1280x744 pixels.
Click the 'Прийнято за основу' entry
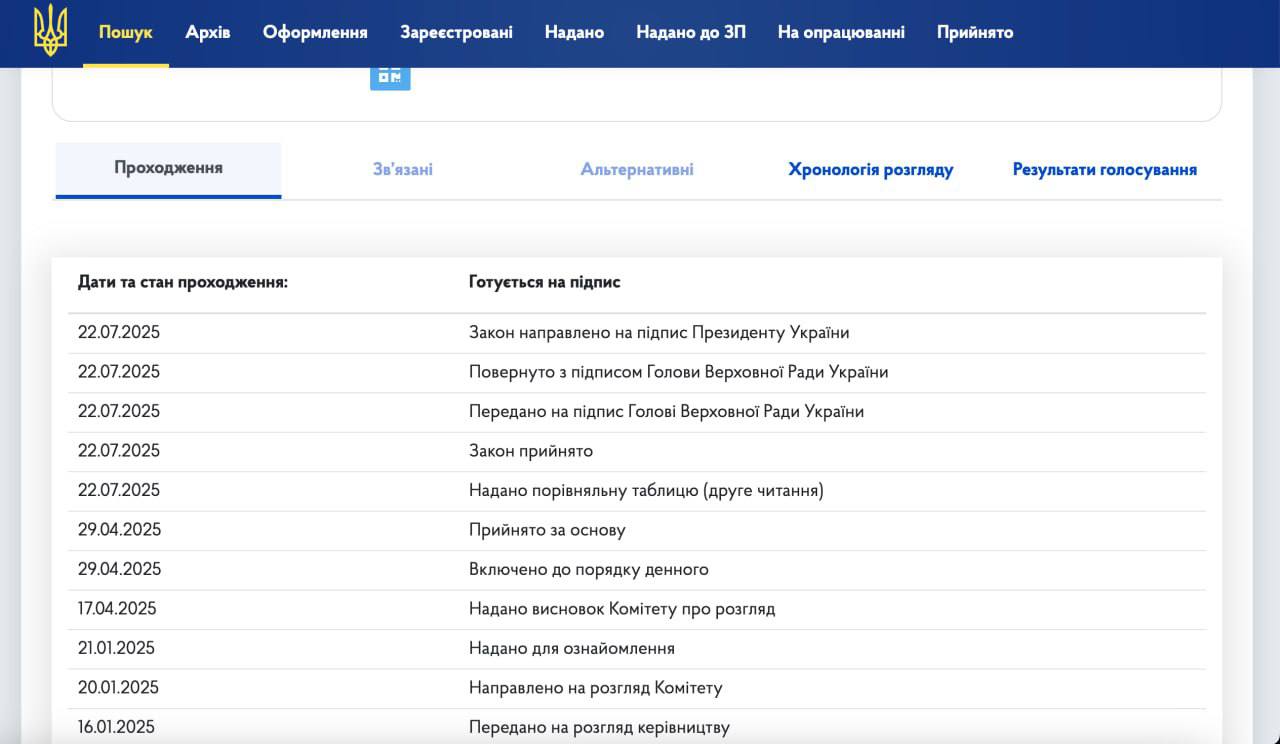[547, 530]
